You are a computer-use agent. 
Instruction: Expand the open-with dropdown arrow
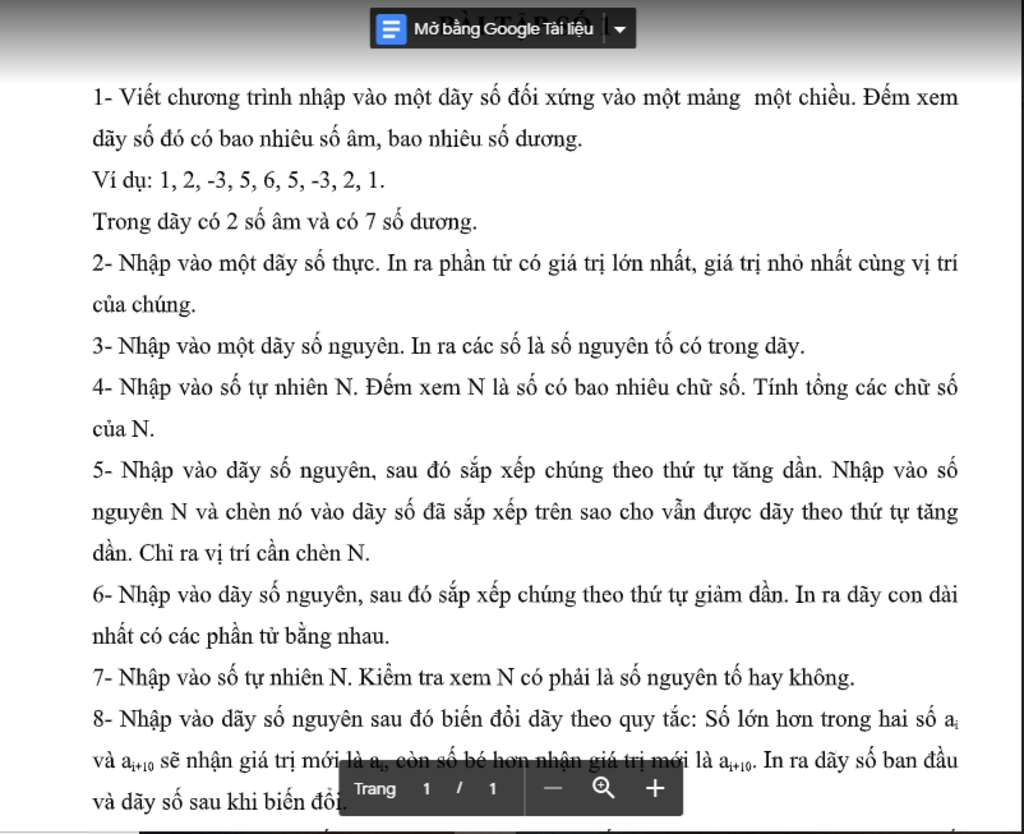click(620, 29)
